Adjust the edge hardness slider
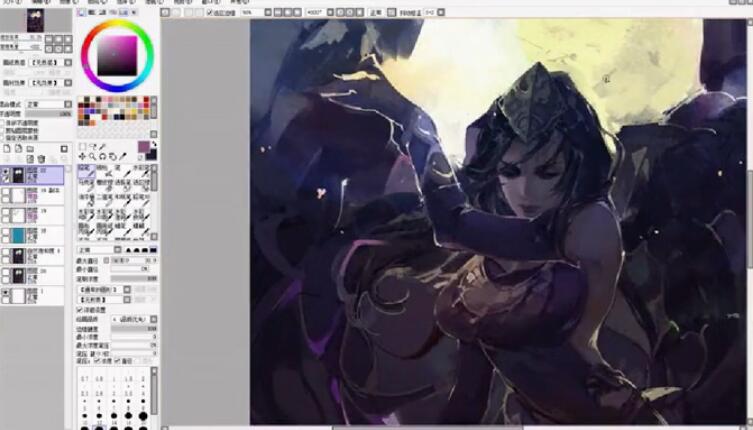Image resolution: width=753 pixels, height=430 pixels. [x=134, y=329]
